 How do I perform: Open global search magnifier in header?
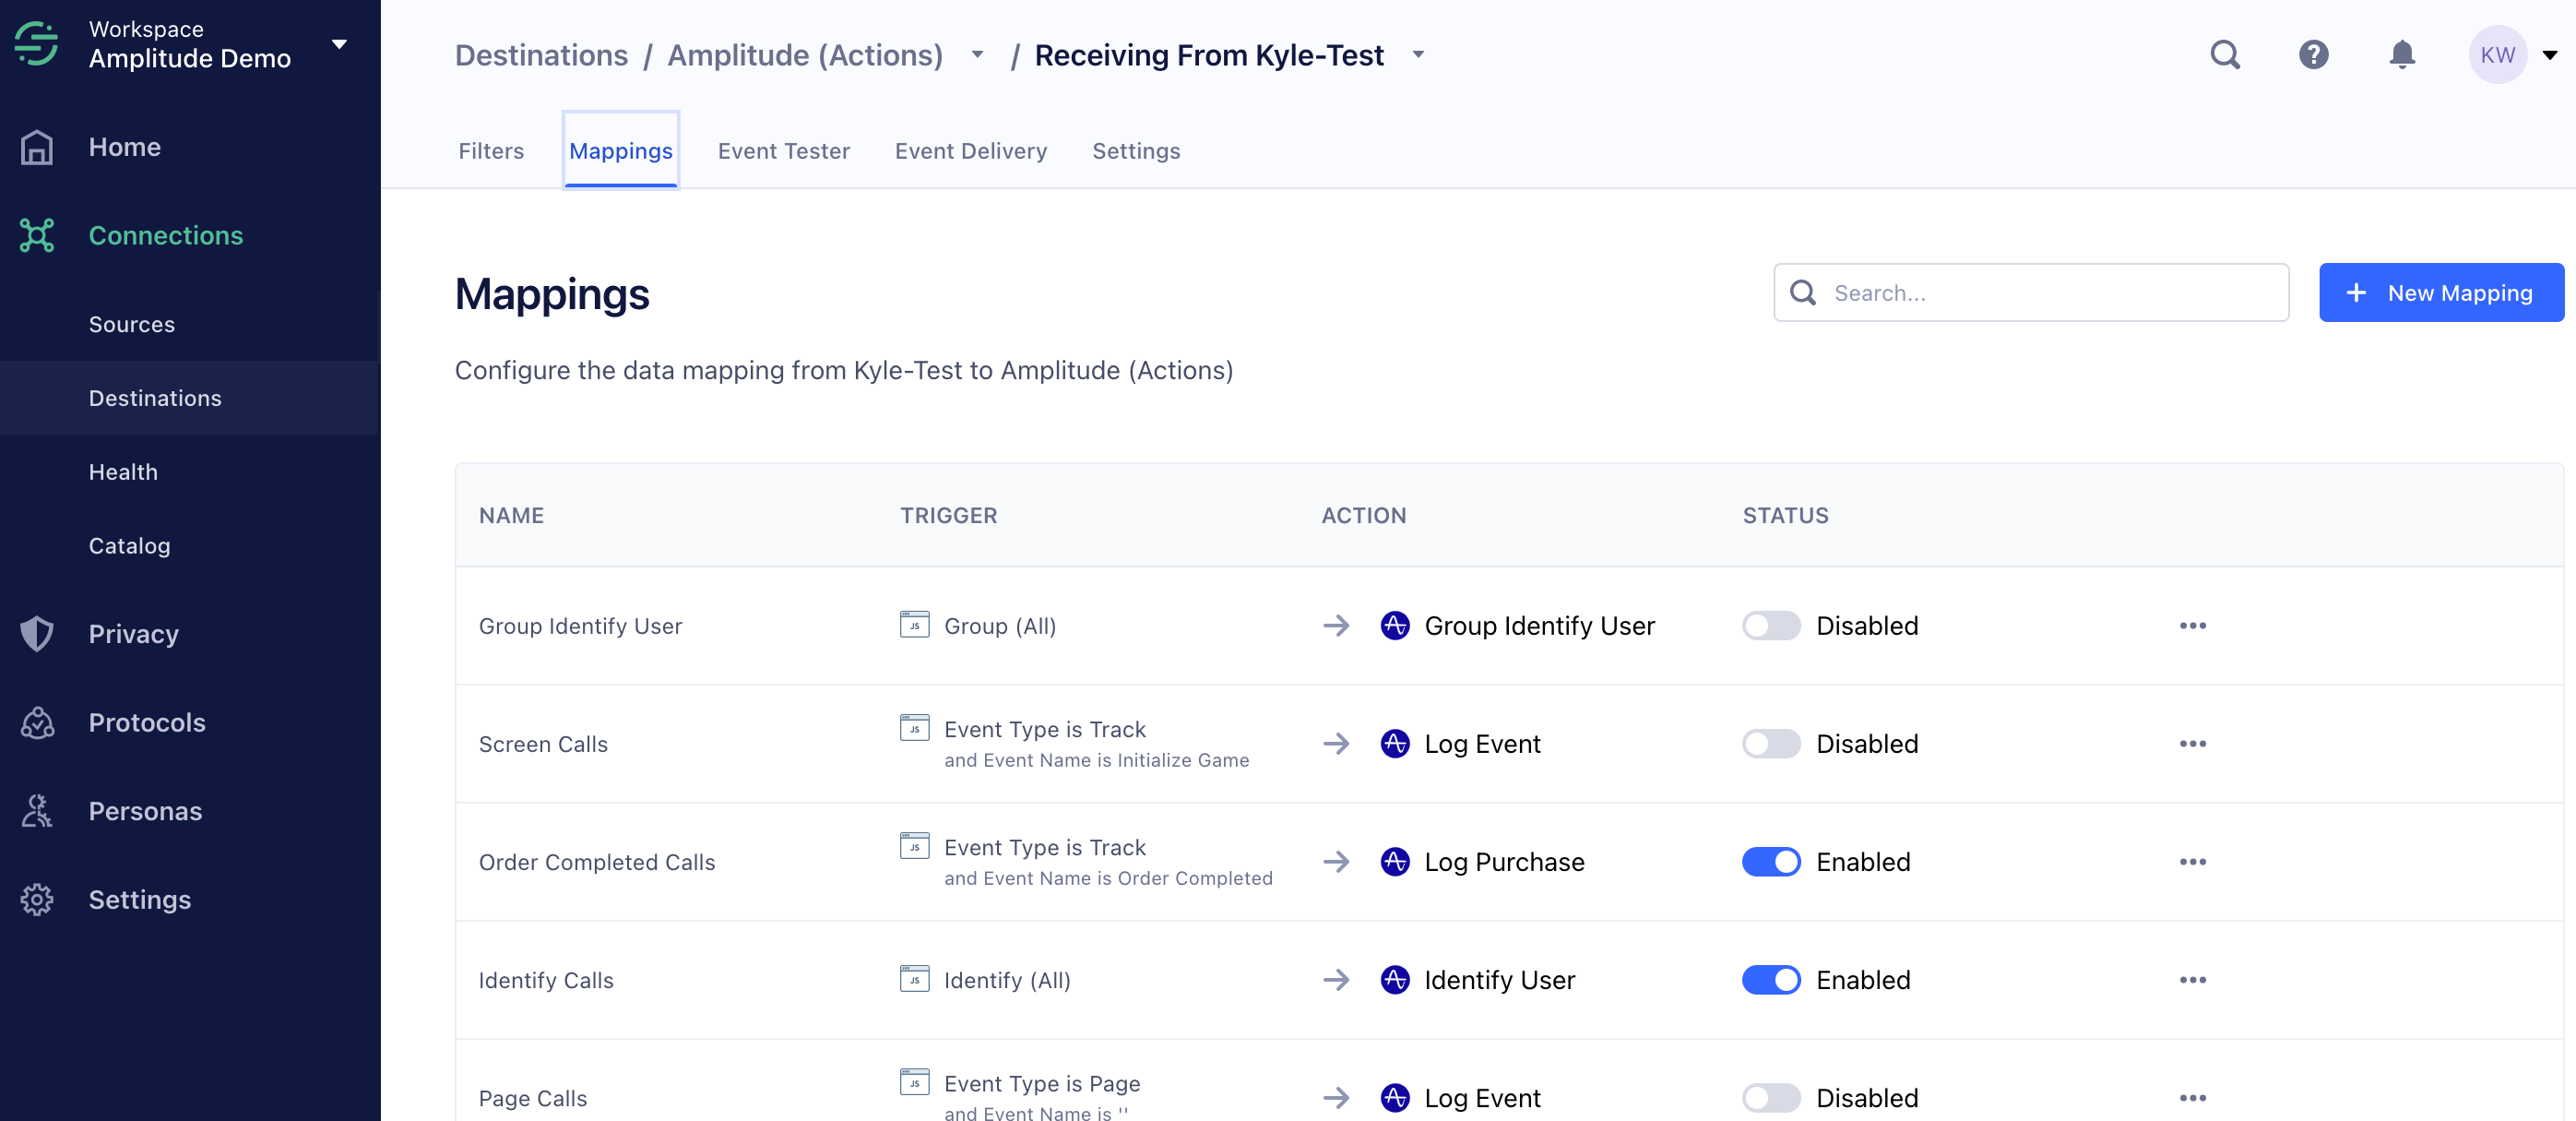[x=2225, y=54]
